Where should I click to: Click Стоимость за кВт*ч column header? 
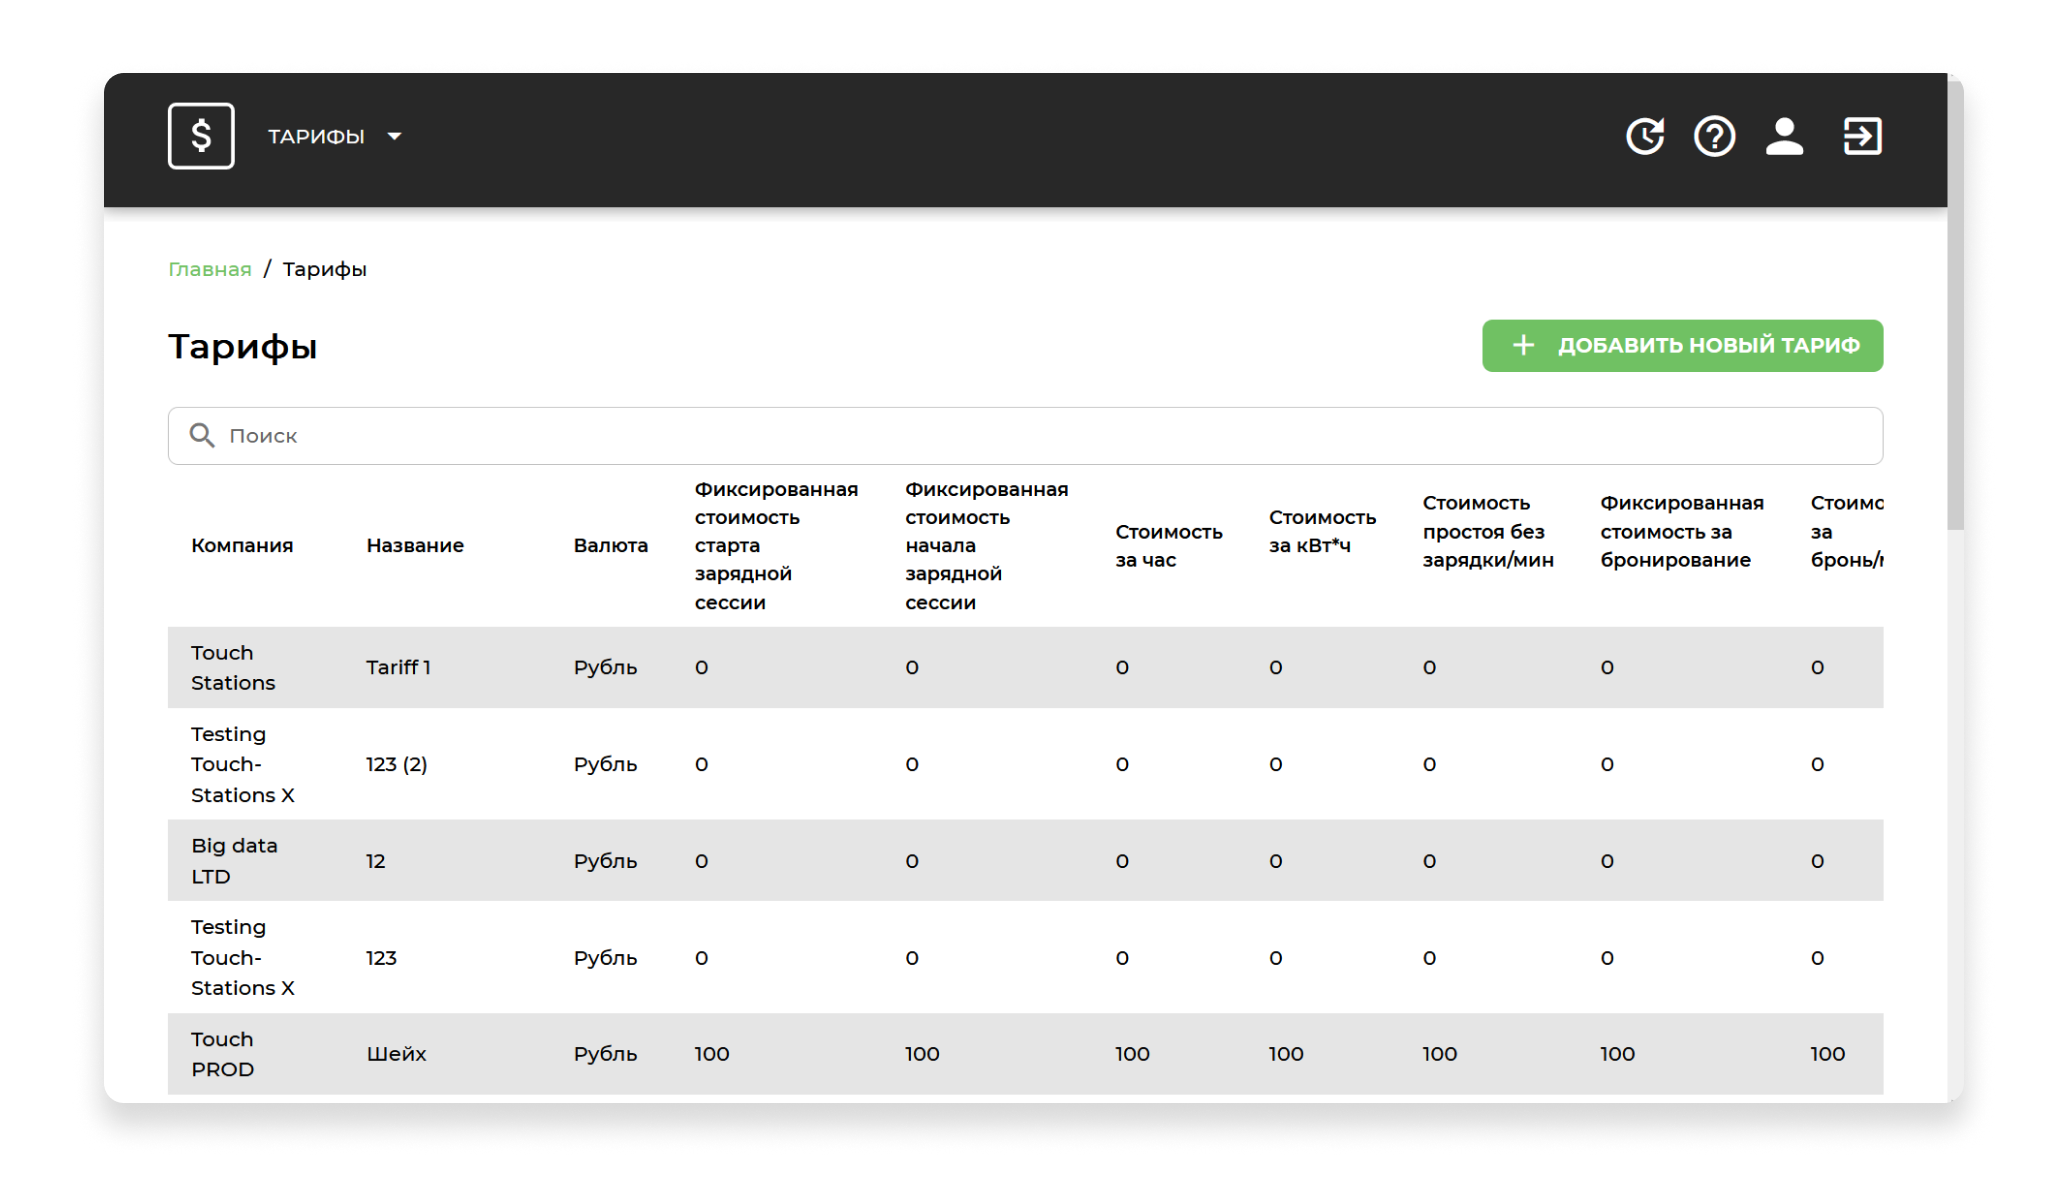(x=1322, y=531)
